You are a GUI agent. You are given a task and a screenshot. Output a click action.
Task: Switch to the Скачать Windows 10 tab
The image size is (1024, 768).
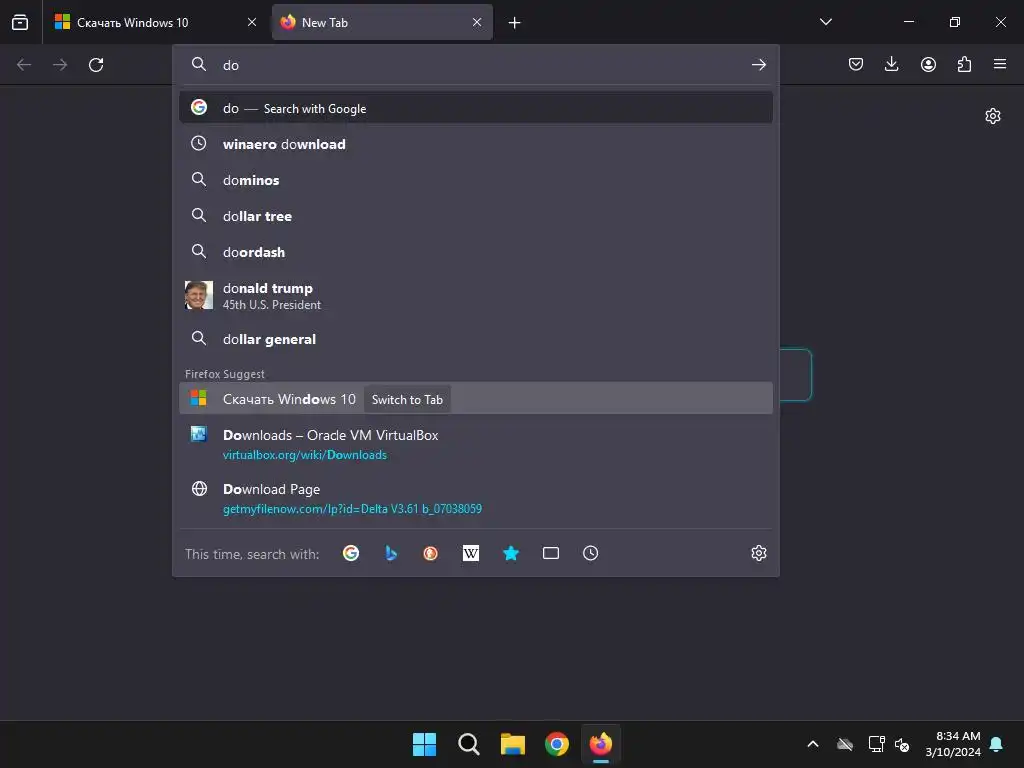[155, 22]
